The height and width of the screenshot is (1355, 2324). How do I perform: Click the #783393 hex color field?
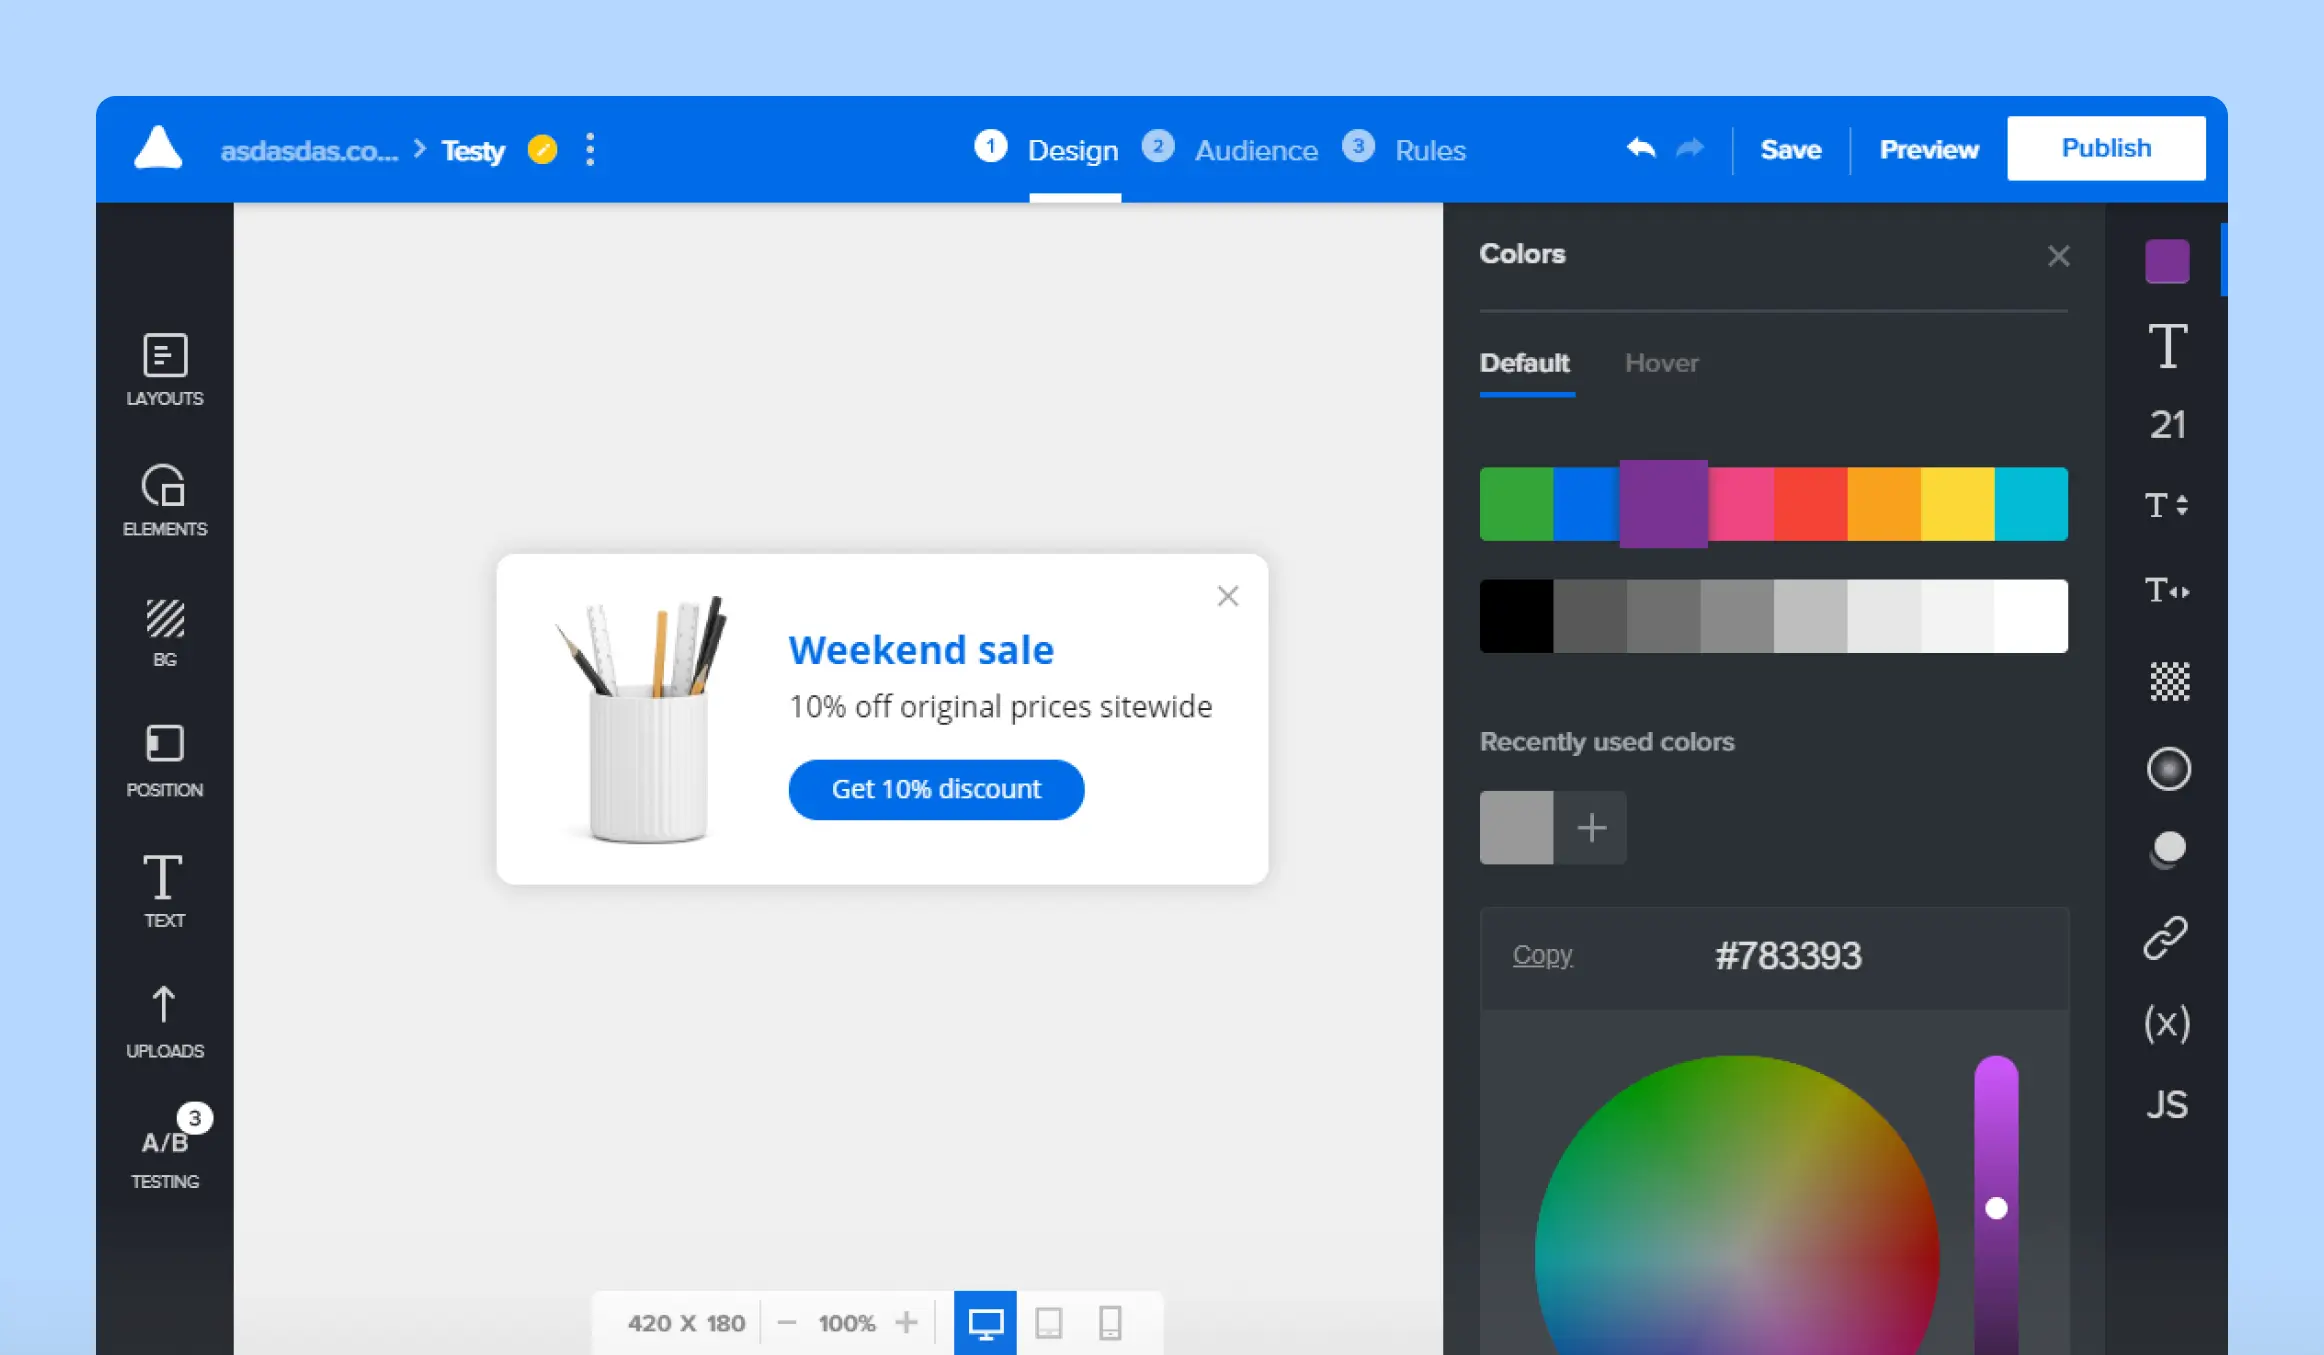tap(1788, 956)
